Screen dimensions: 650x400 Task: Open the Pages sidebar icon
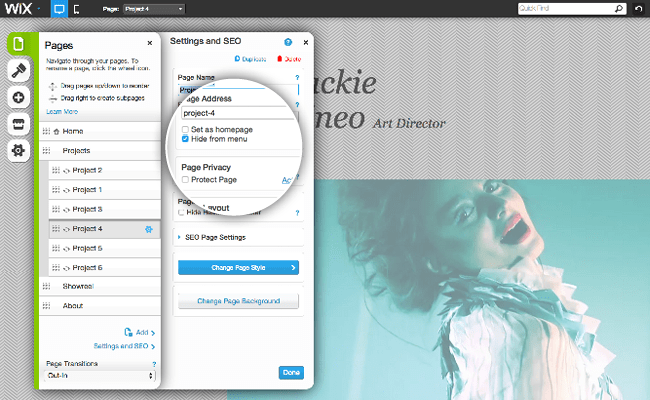tap(18, 44)
